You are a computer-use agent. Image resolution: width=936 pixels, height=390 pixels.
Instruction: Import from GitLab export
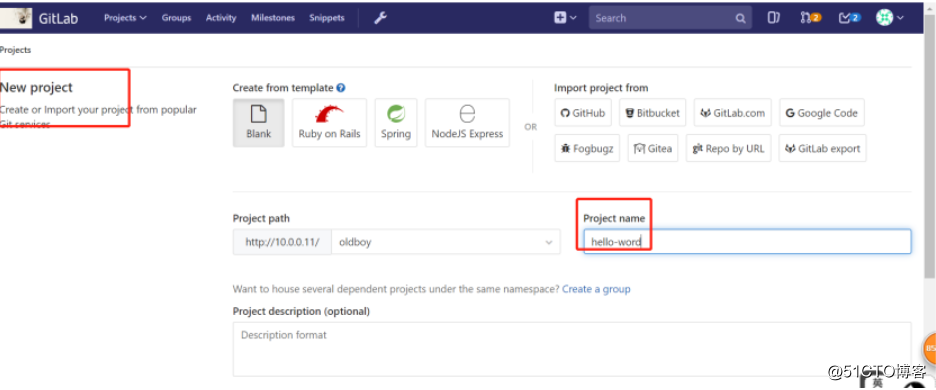click(823, 148)
